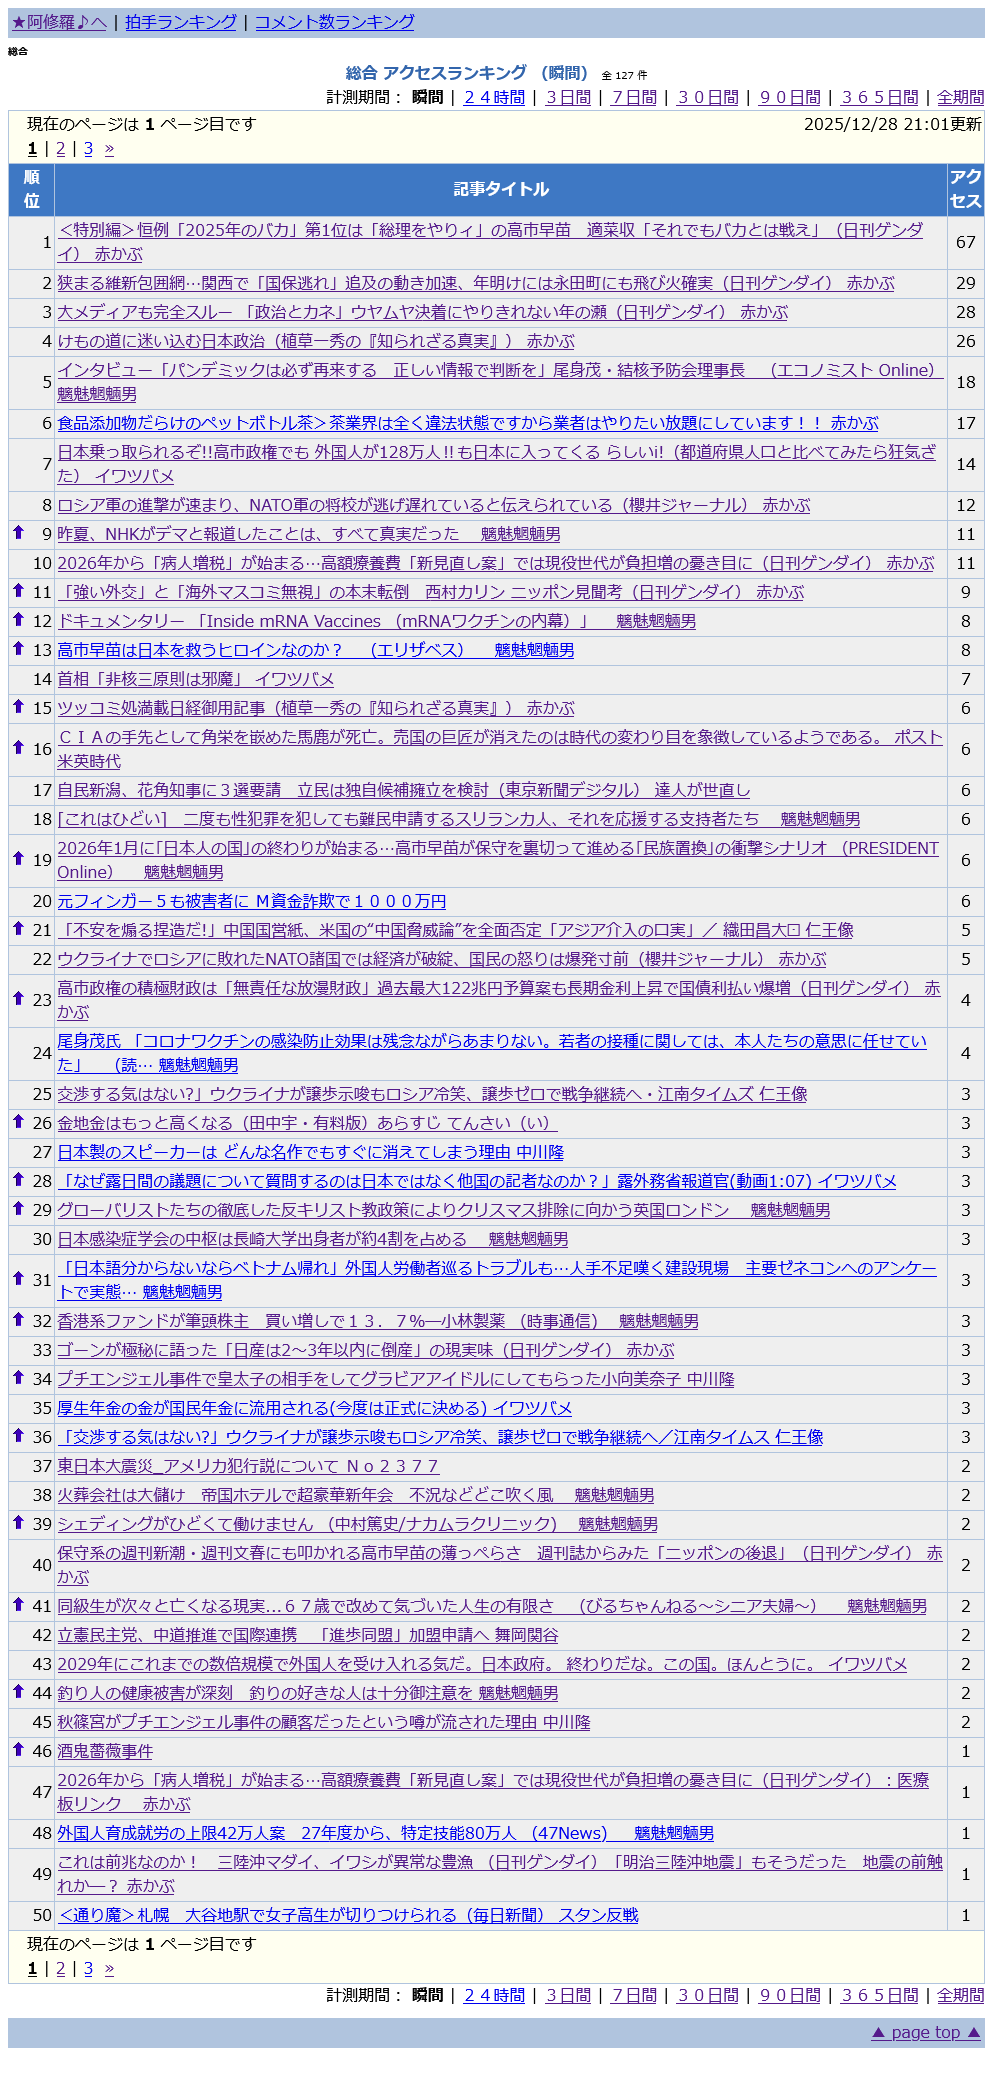The height and width of the screenshot is (2080, 993).
Task: Click the up arrow icon beside rank 19
Action: (18, 858)
